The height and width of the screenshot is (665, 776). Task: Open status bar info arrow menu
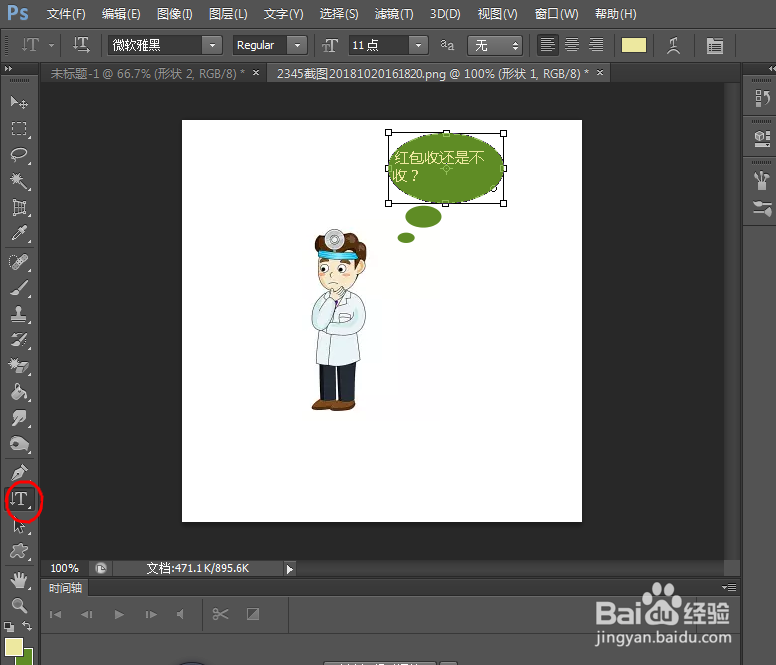290,569
